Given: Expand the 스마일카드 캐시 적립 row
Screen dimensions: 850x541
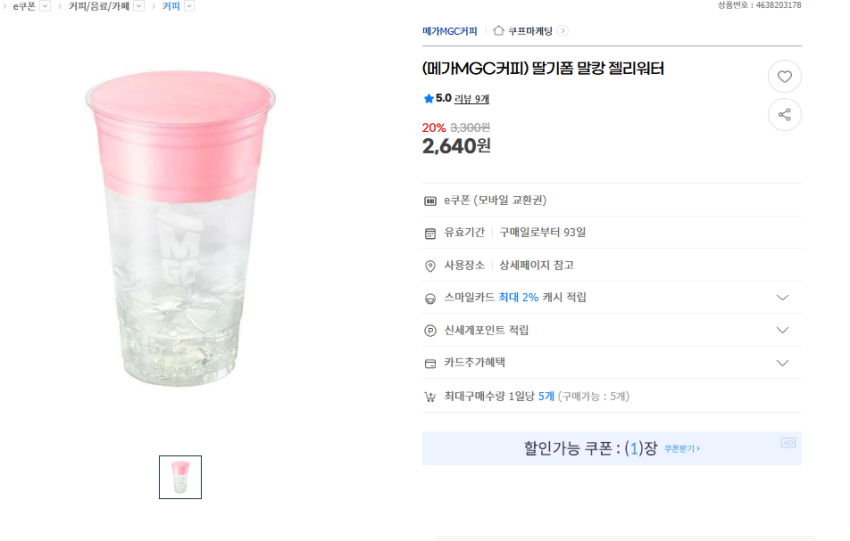Looking at the screenshot, I should 782,298.
